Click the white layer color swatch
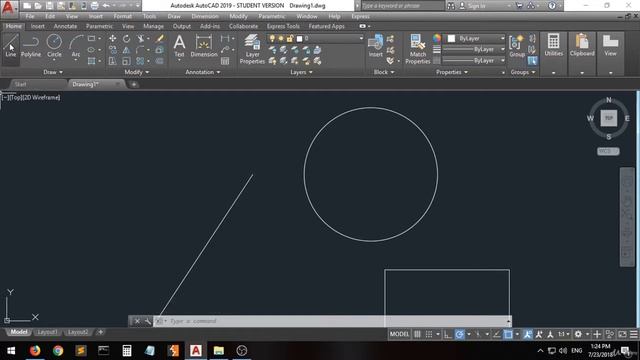Viewport: 640px width, 360px height. [300, 38]
